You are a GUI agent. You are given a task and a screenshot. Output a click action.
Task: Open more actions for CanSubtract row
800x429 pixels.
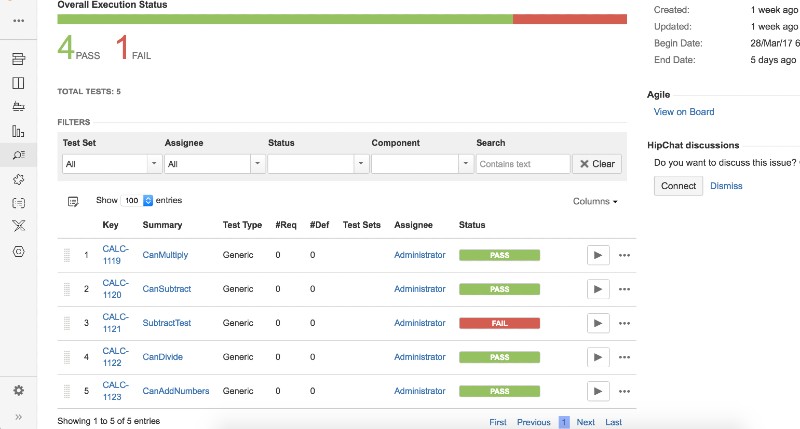[x=625, y=289]
